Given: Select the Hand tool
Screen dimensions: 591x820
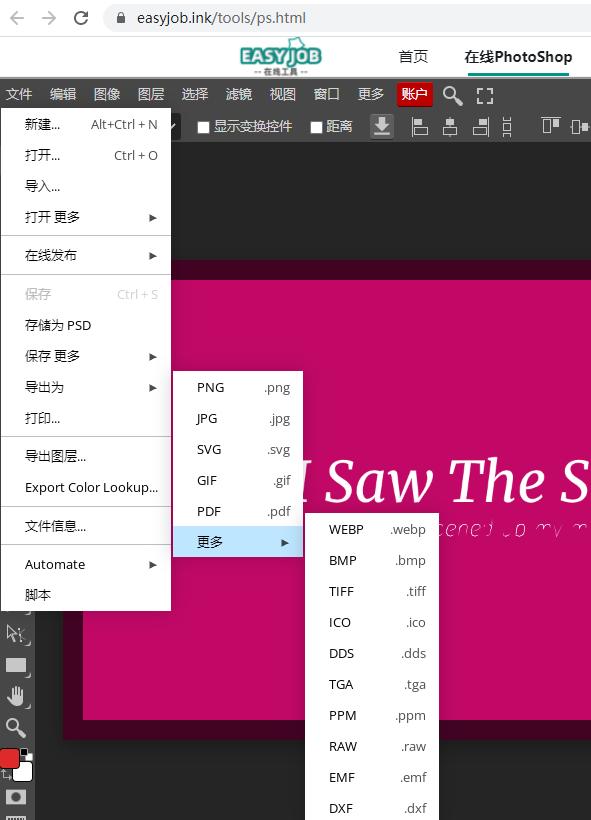Looking at the screenshot, I should pos(16,697).
